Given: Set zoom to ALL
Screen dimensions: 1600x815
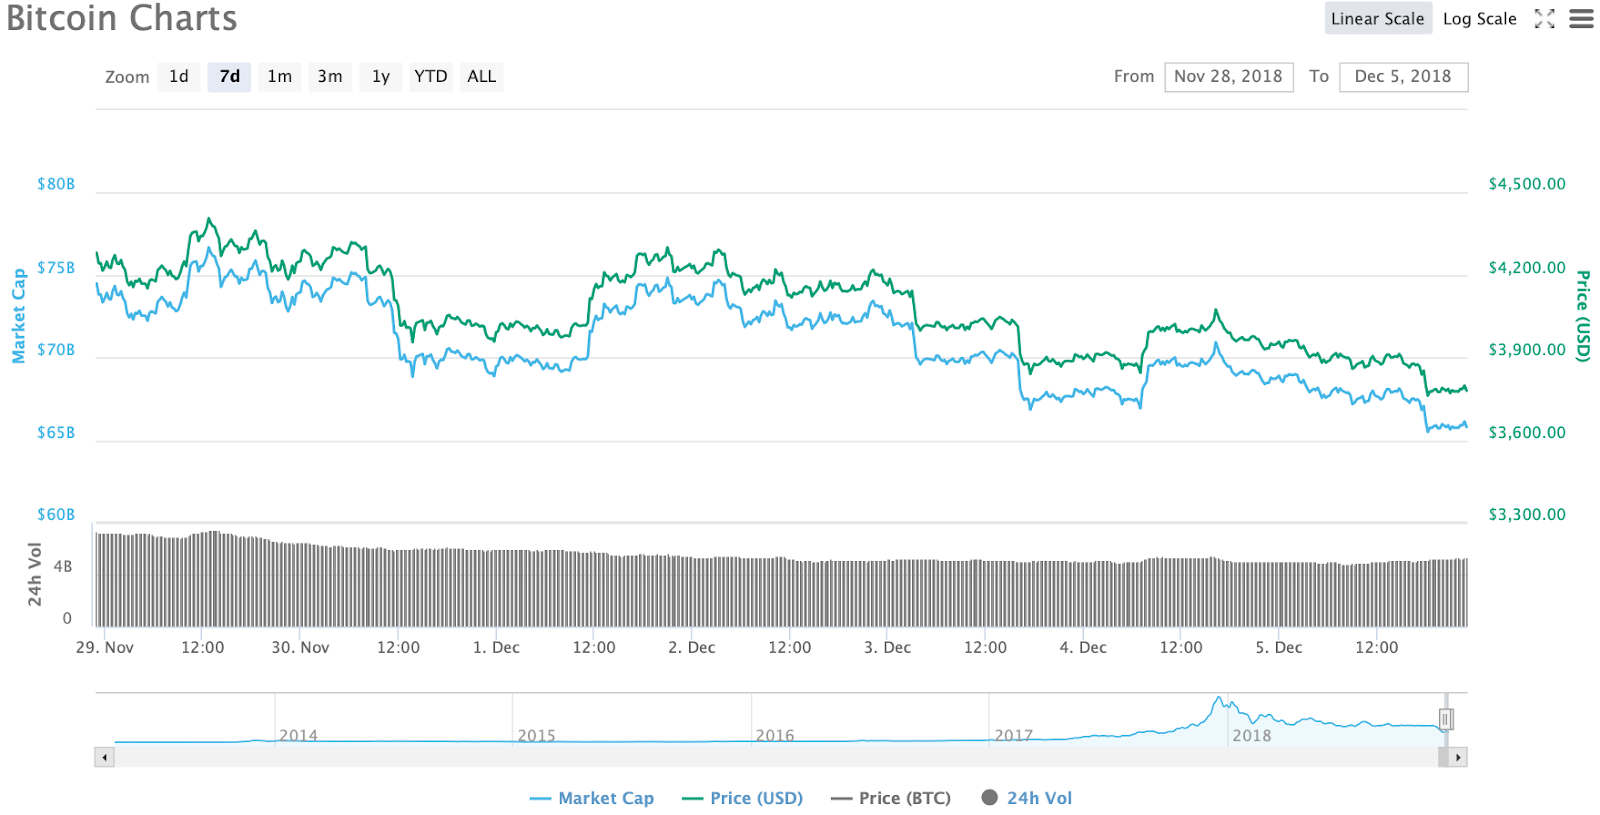Looking at the screenshot, I should (x=482, y=77).
